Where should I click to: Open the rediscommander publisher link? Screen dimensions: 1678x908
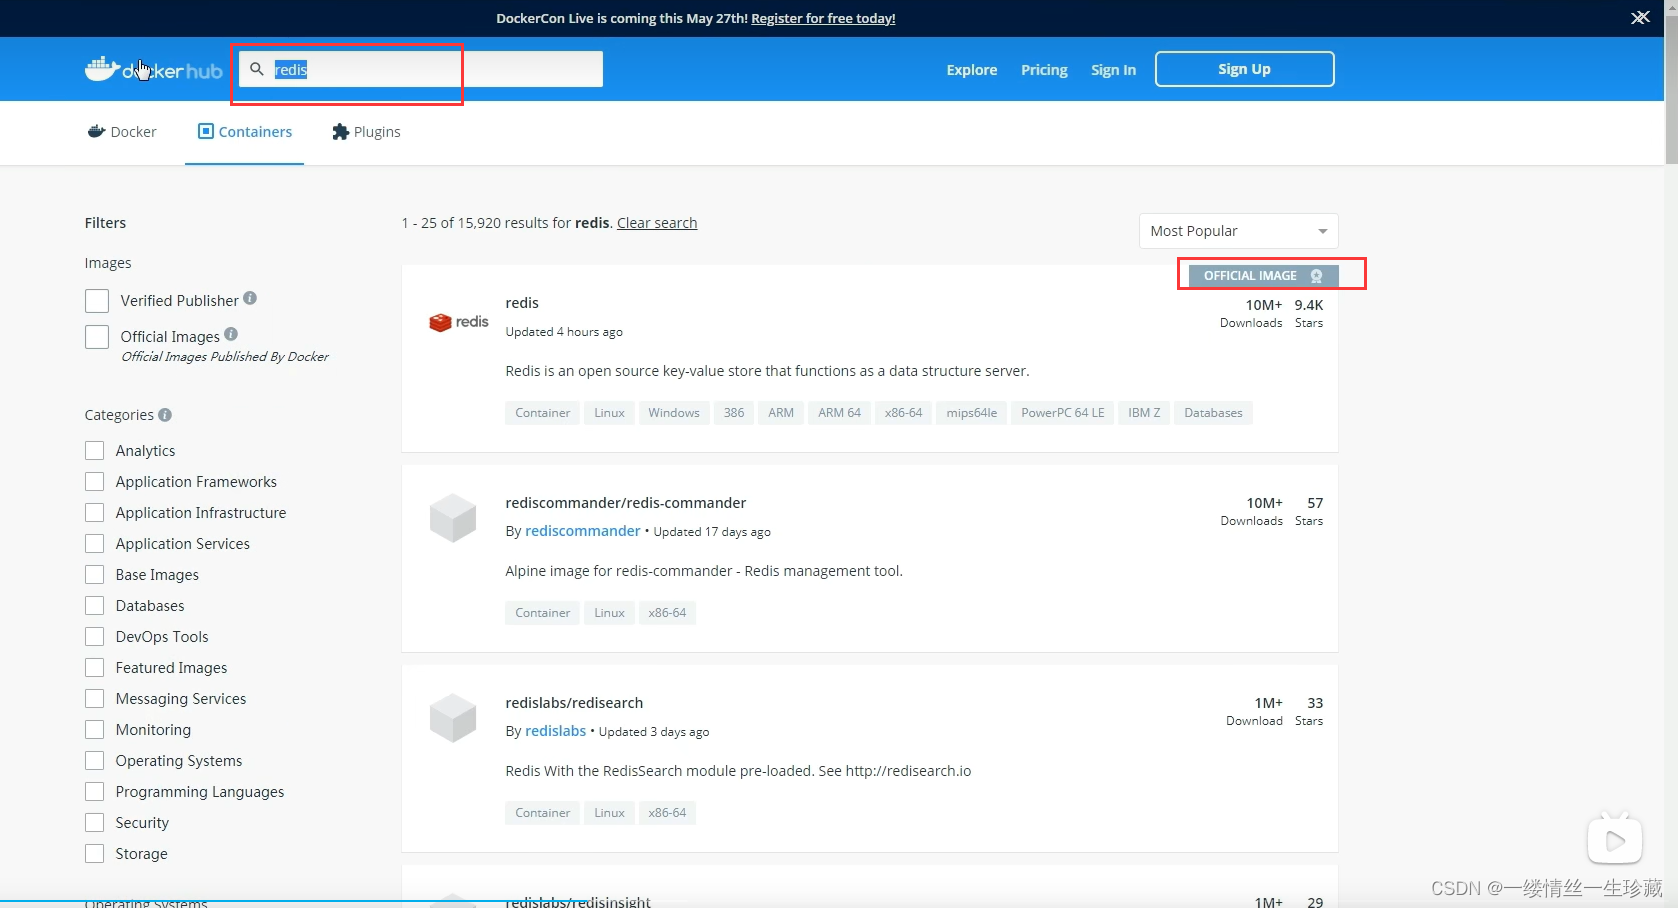click(x=582, y=531)
